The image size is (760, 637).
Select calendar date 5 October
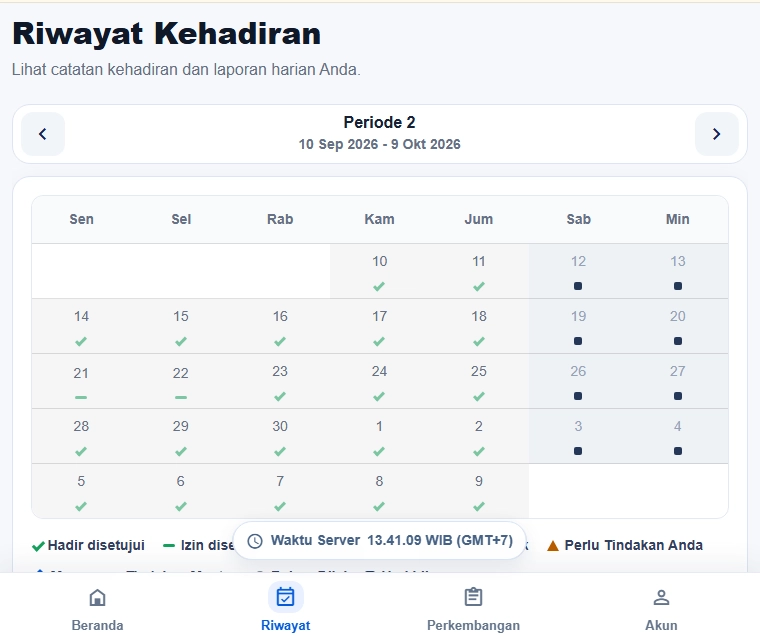coord(81,491)
